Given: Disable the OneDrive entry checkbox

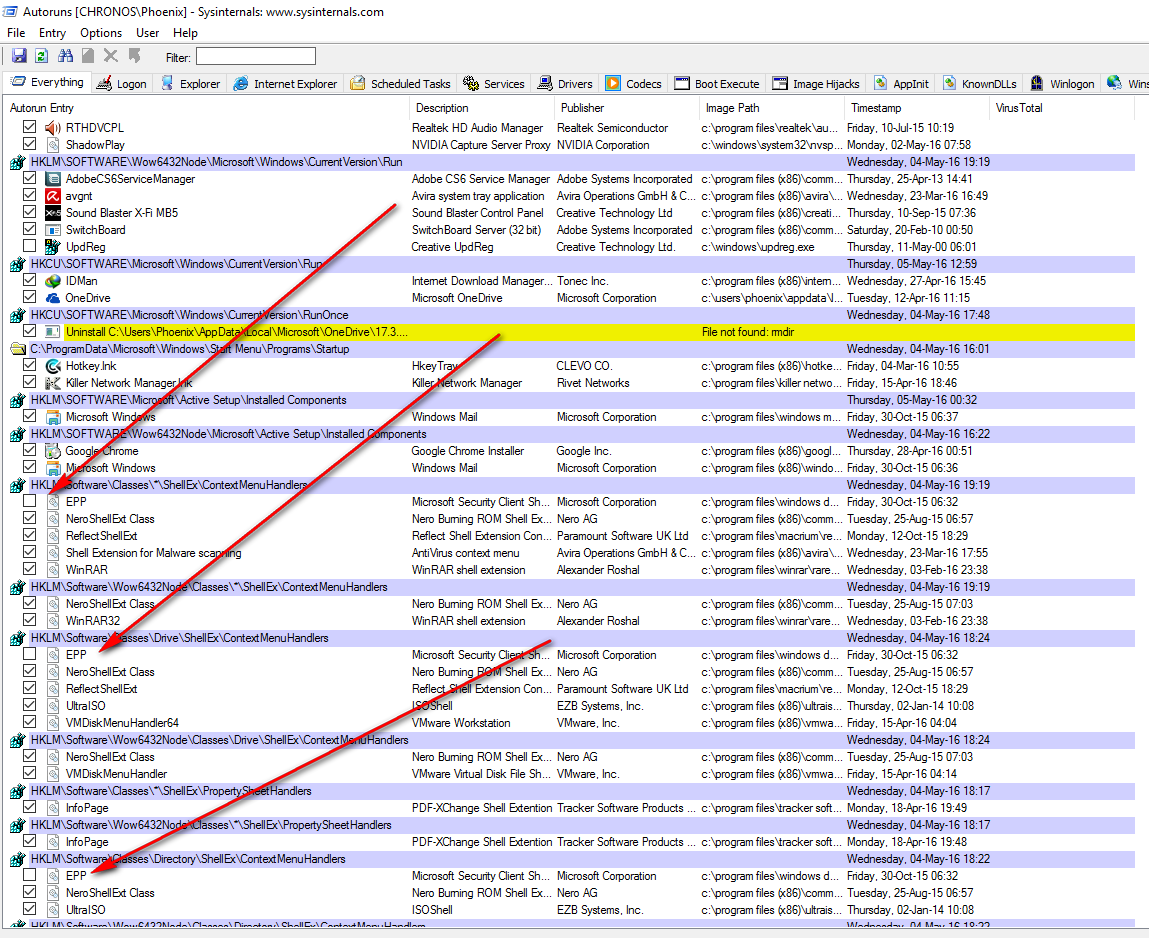Looking at the screenshot, I should click(29, 297).
